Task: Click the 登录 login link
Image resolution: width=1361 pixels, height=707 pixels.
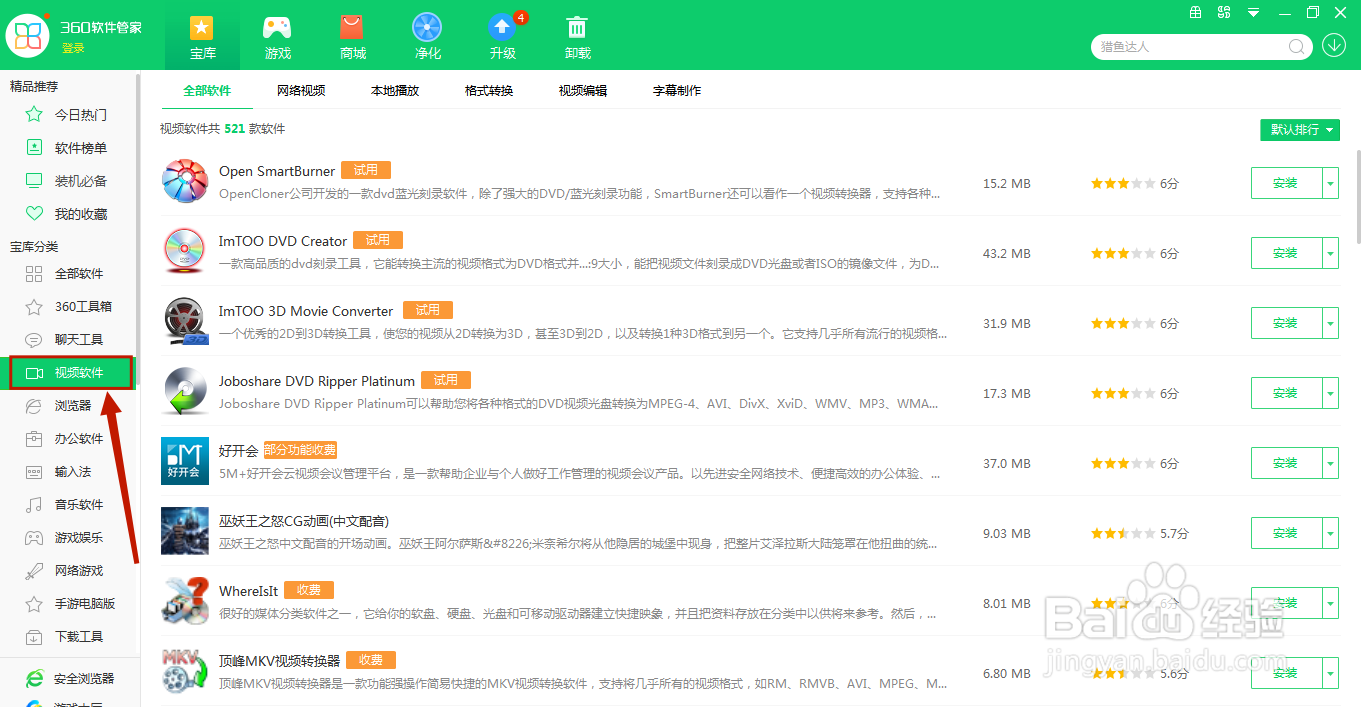Action: pyautogui.click(x=73, y=46)
